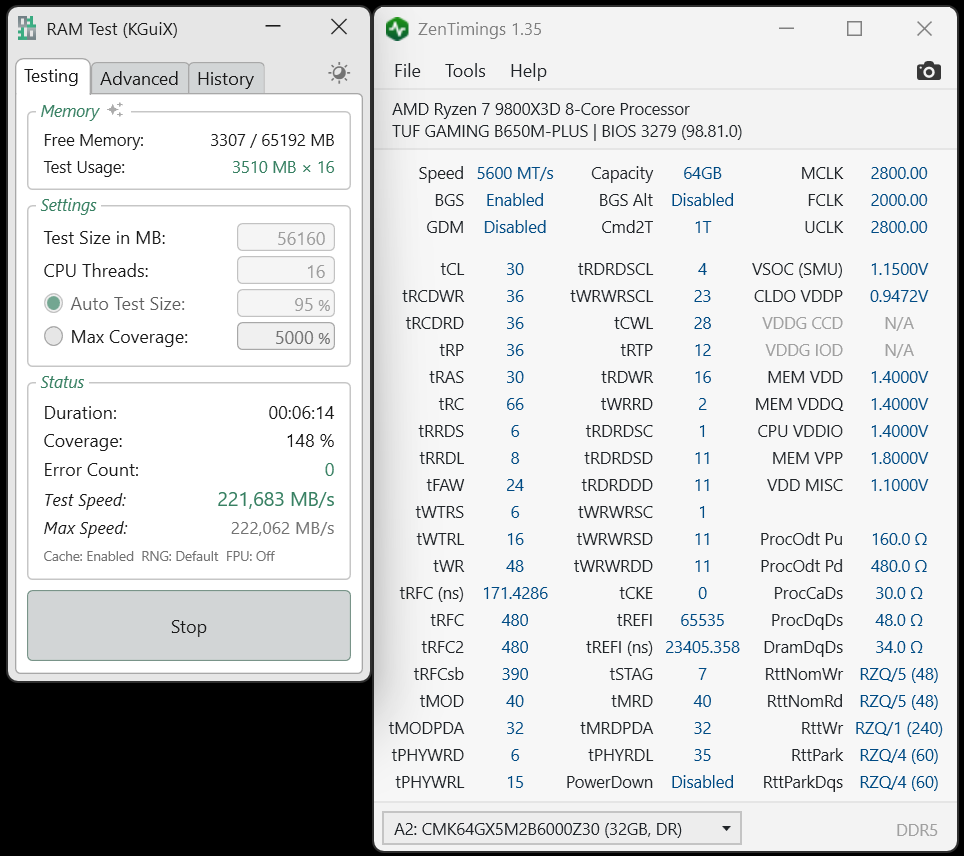Select the Auto Test Size radio button
964x856 pixels.
(x=53, y=303)
